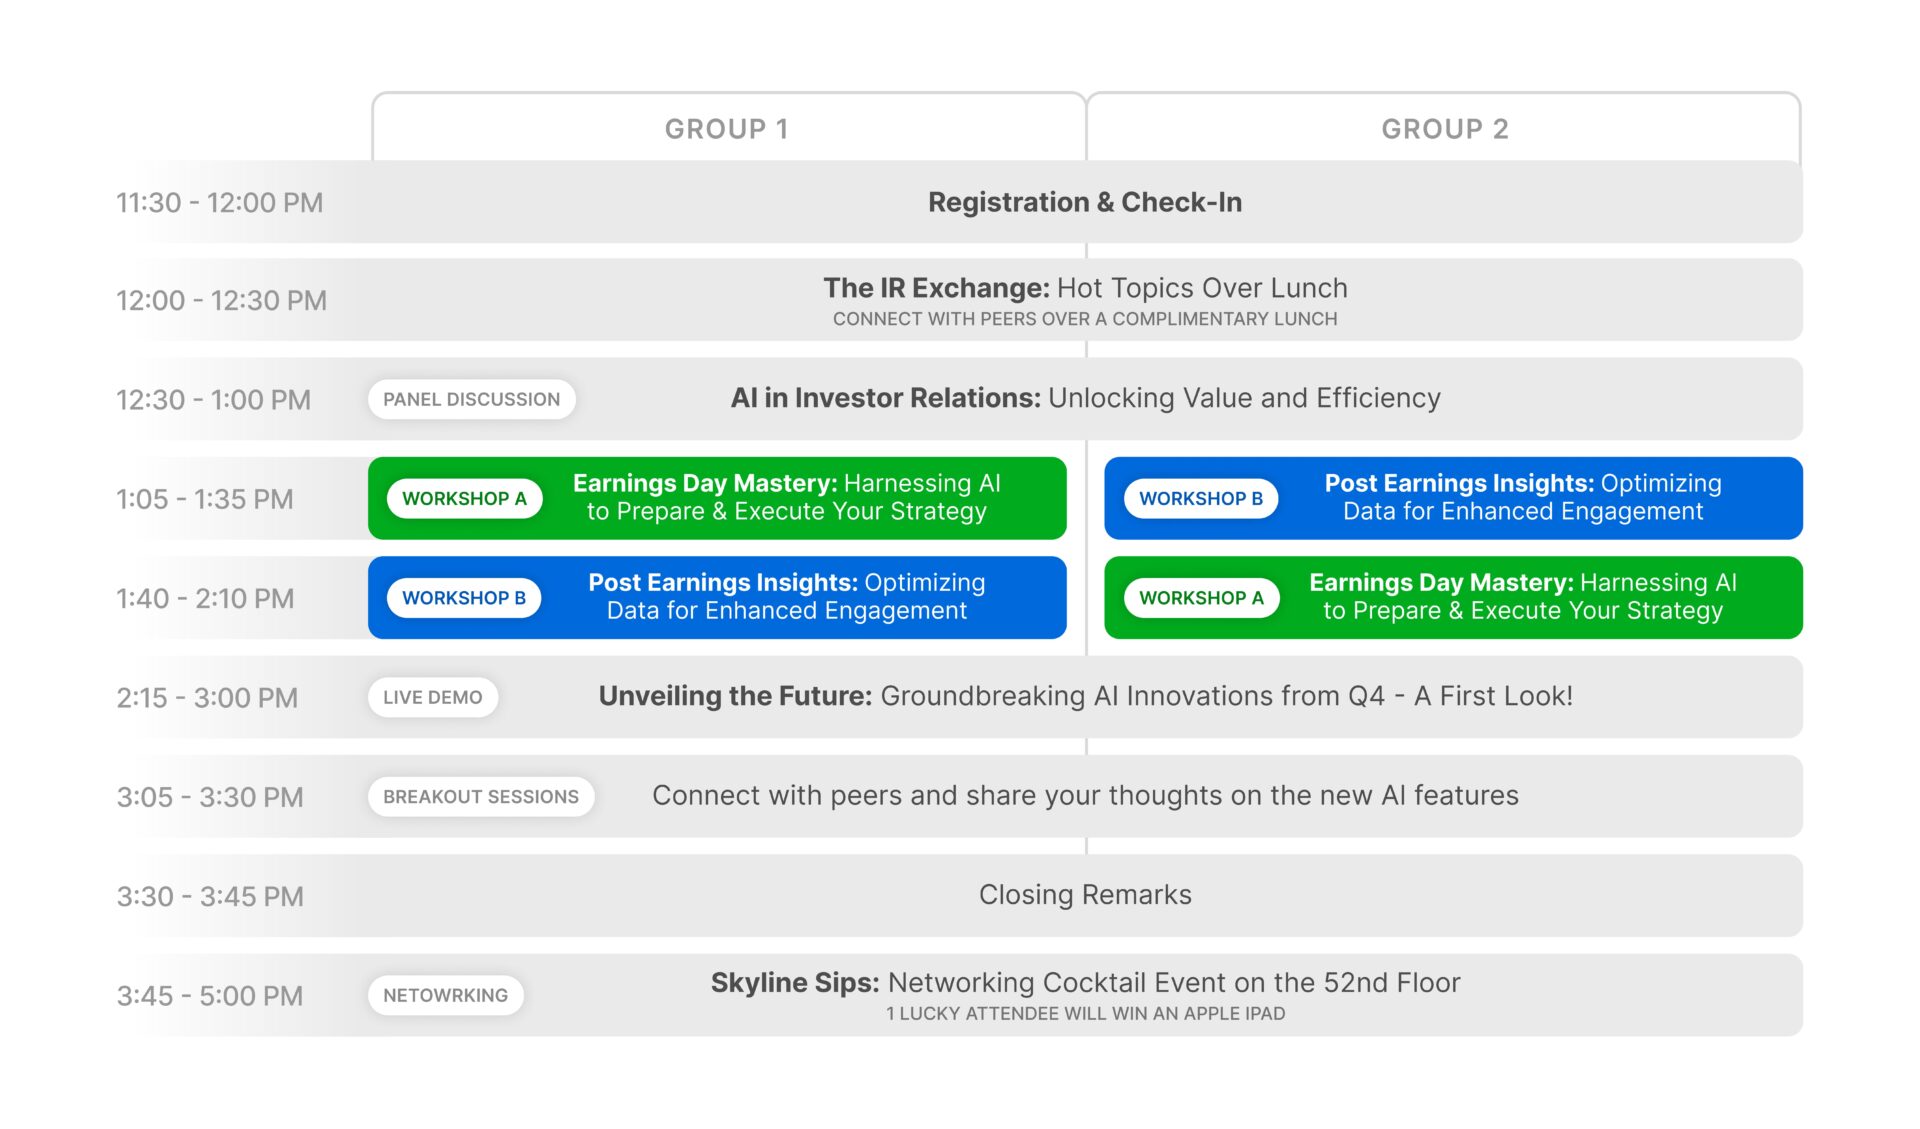Viewport: 1920px width, 1129px height.
Task: Click the WORKSHOP A badge under Group 1
Action: click(464, 498)
